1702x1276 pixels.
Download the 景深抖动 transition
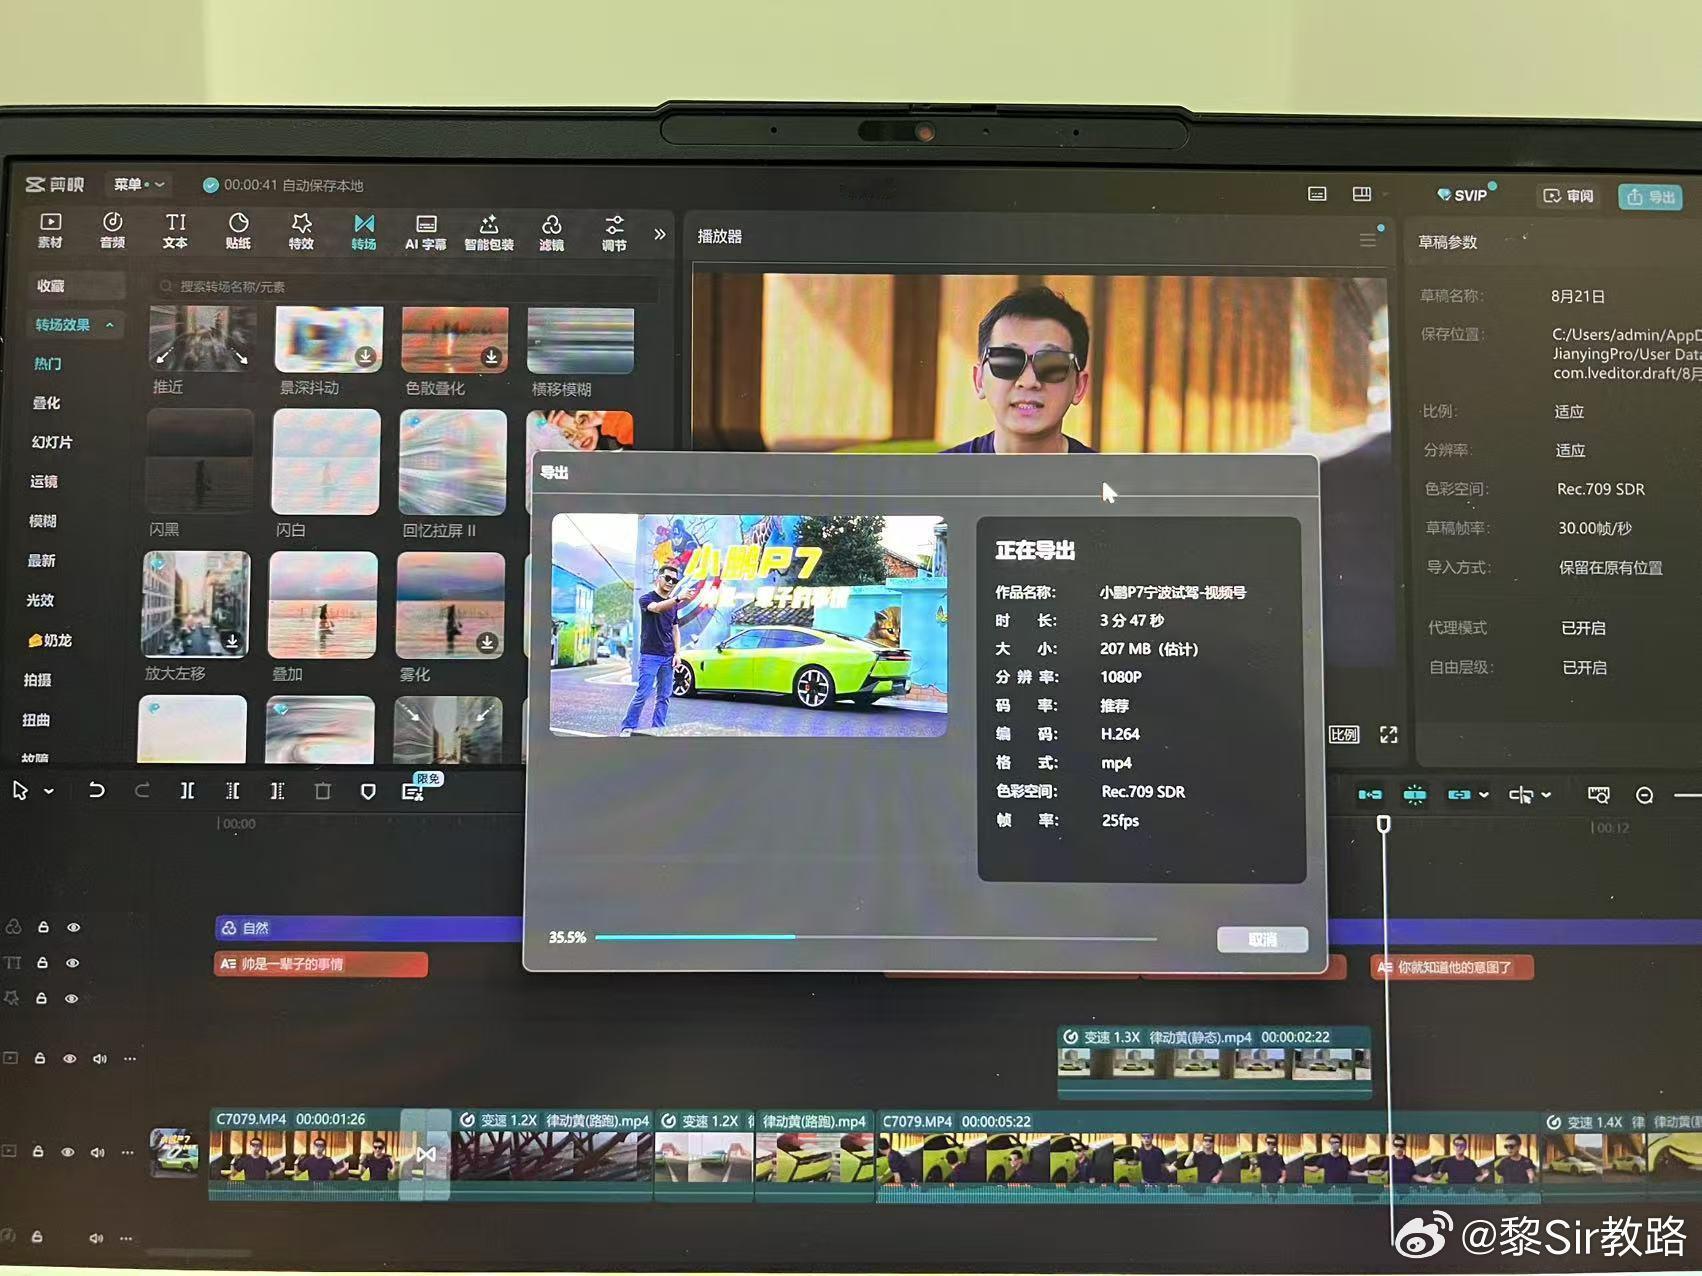coord(366,356)
